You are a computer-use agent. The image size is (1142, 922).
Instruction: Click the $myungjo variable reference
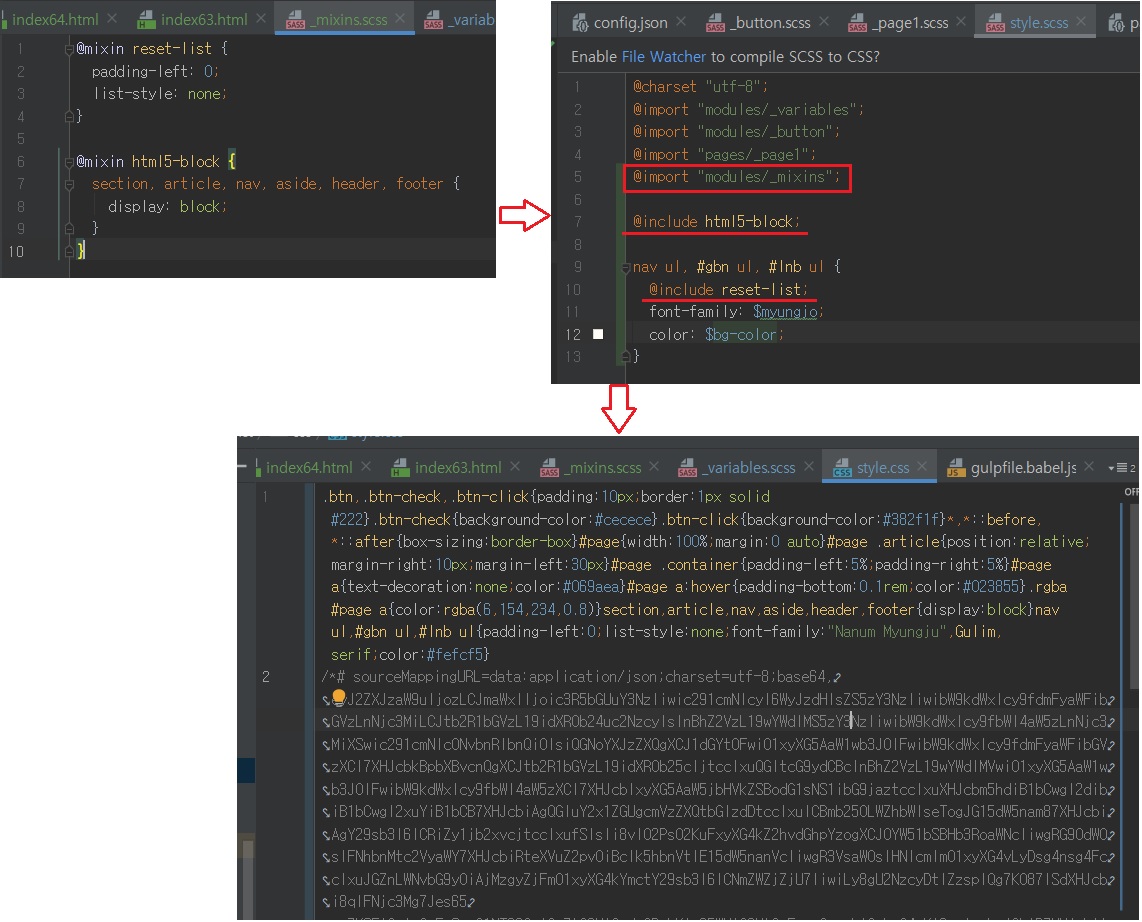coord(786,312)
